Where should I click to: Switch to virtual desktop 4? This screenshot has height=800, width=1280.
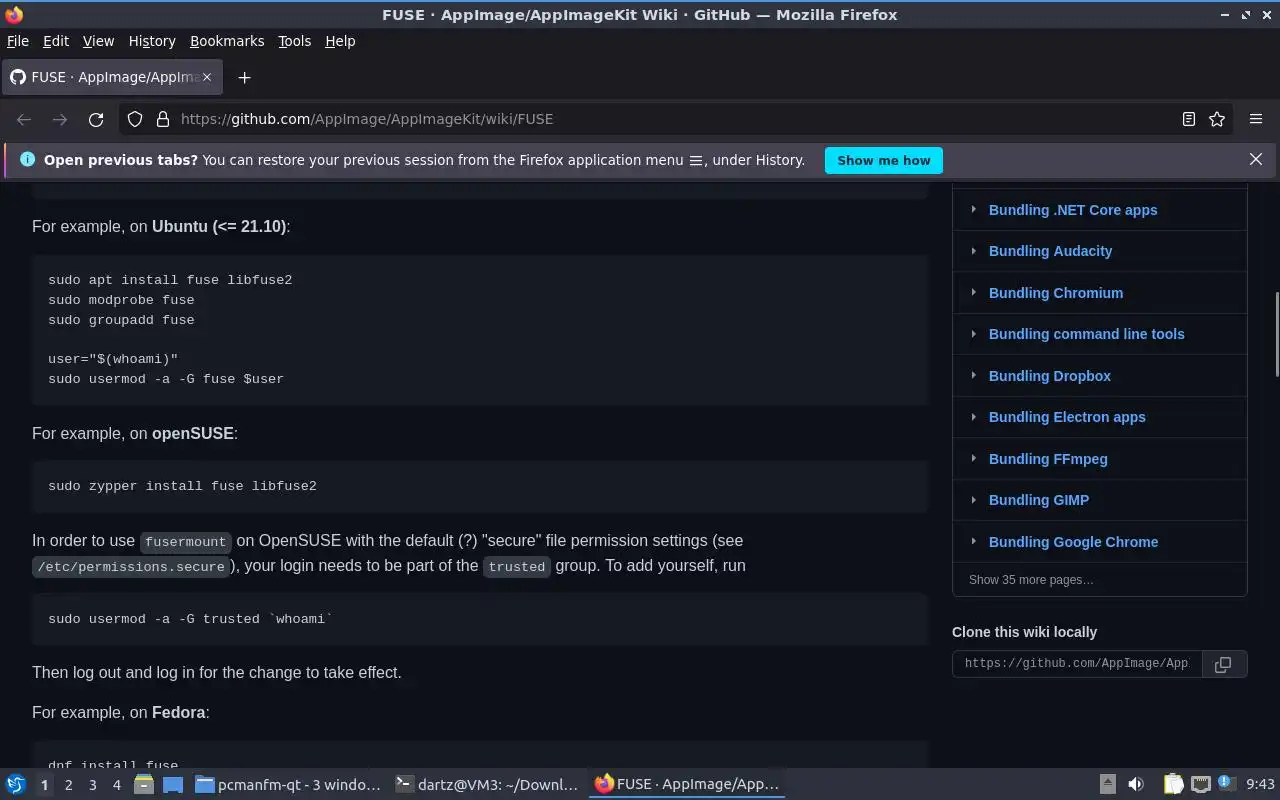pos(116,785)
